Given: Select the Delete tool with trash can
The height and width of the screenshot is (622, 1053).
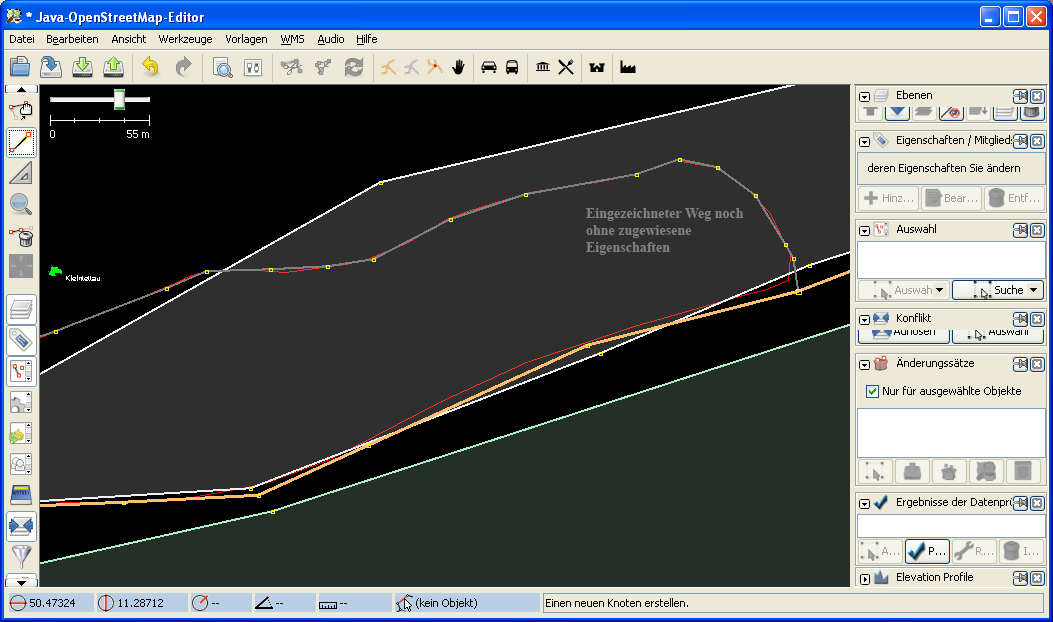Looking at the screenshot, I should 21,236.
